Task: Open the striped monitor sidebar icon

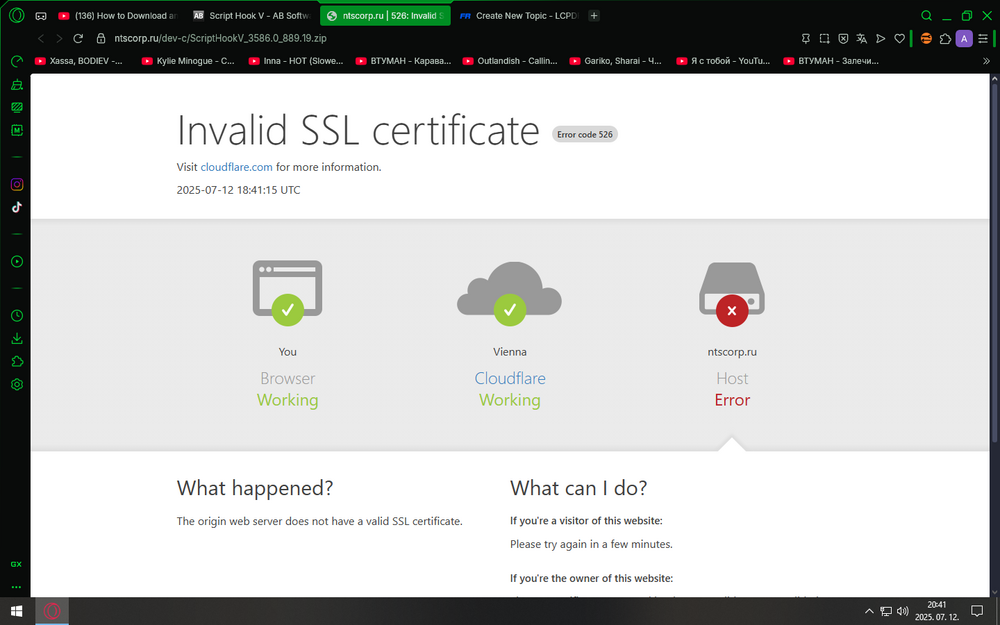Action: 17,107
